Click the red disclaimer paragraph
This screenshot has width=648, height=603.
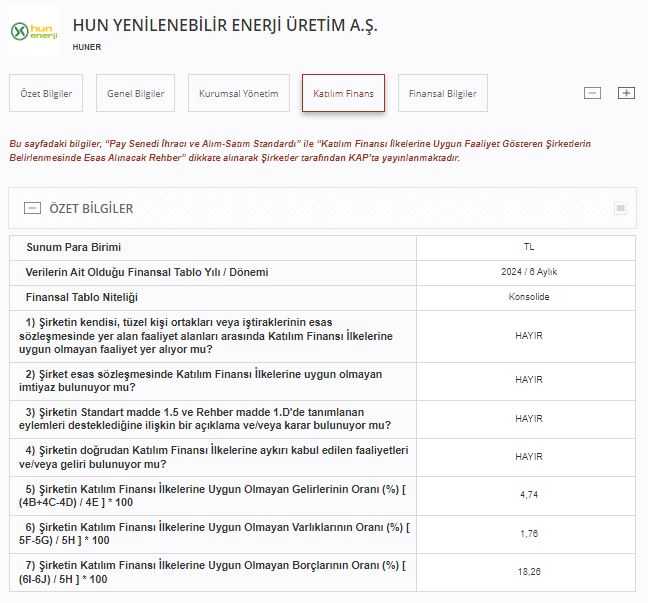tap(300, 151)
